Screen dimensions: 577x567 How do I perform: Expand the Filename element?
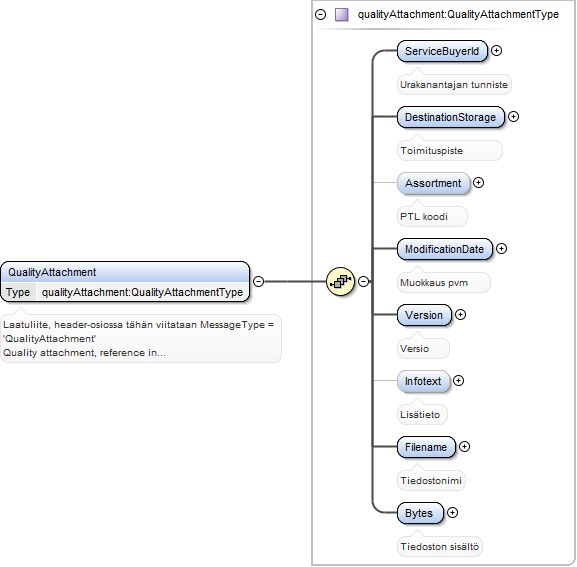pos(464,447)
